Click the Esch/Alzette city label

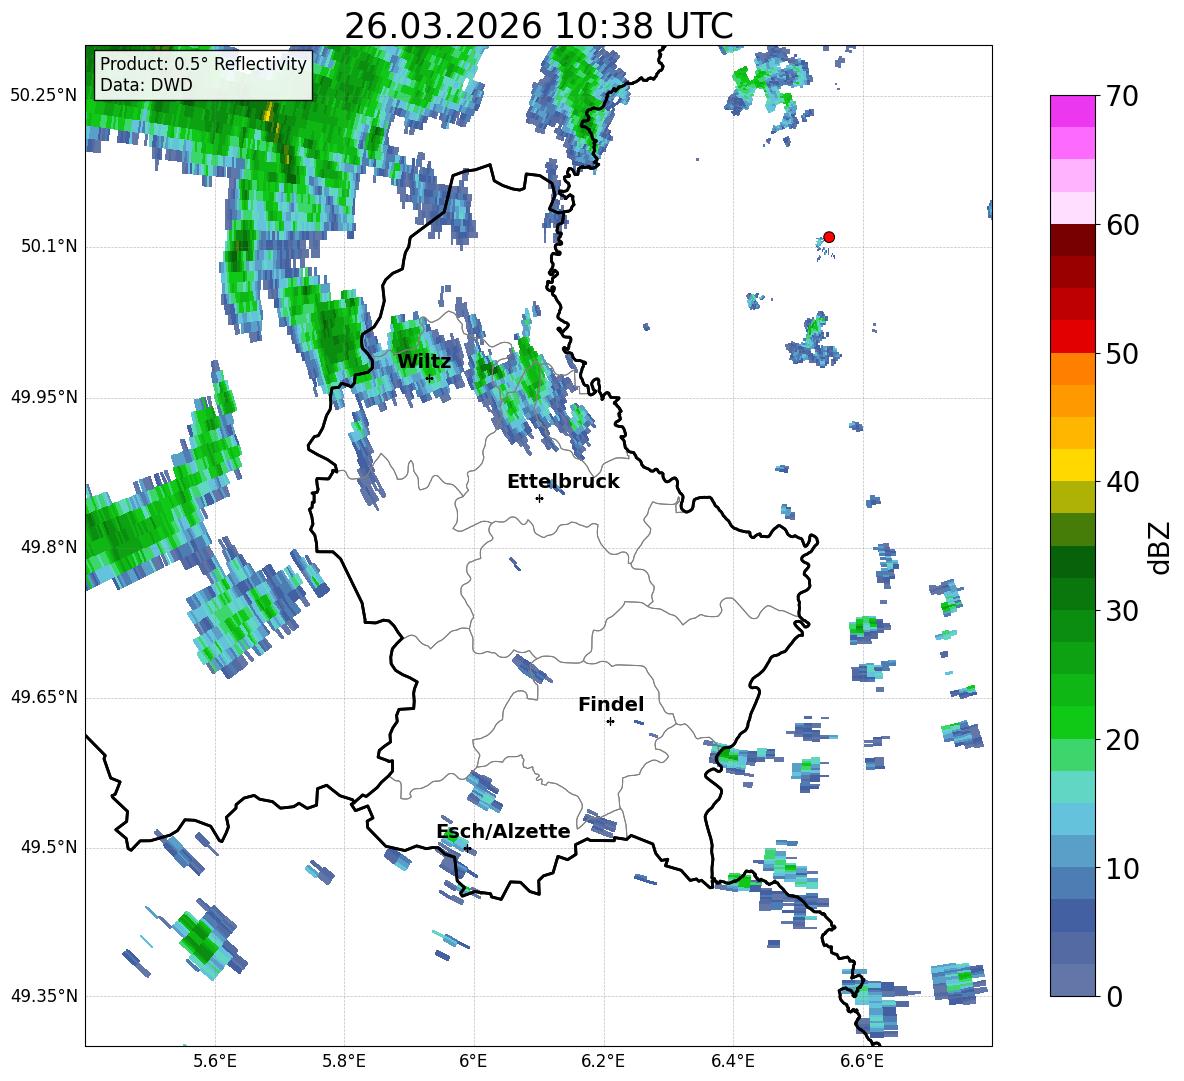pos(504,831)
